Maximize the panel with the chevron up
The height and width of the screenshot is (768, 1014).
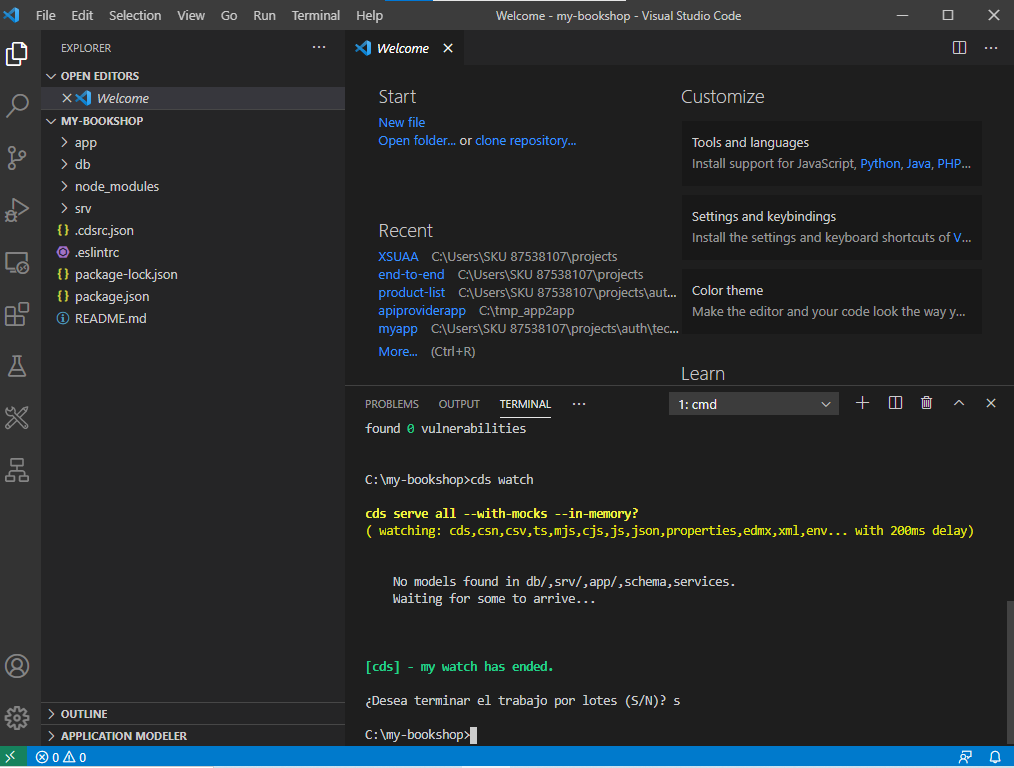[x=958, y=403]
